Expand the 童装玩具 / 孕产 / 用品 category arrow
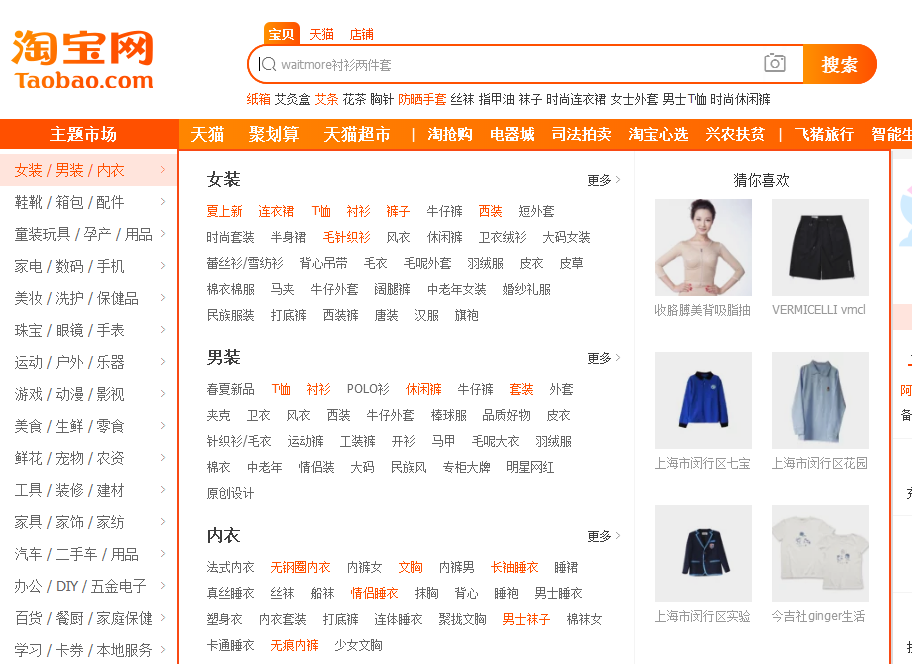 pos(163,234)
